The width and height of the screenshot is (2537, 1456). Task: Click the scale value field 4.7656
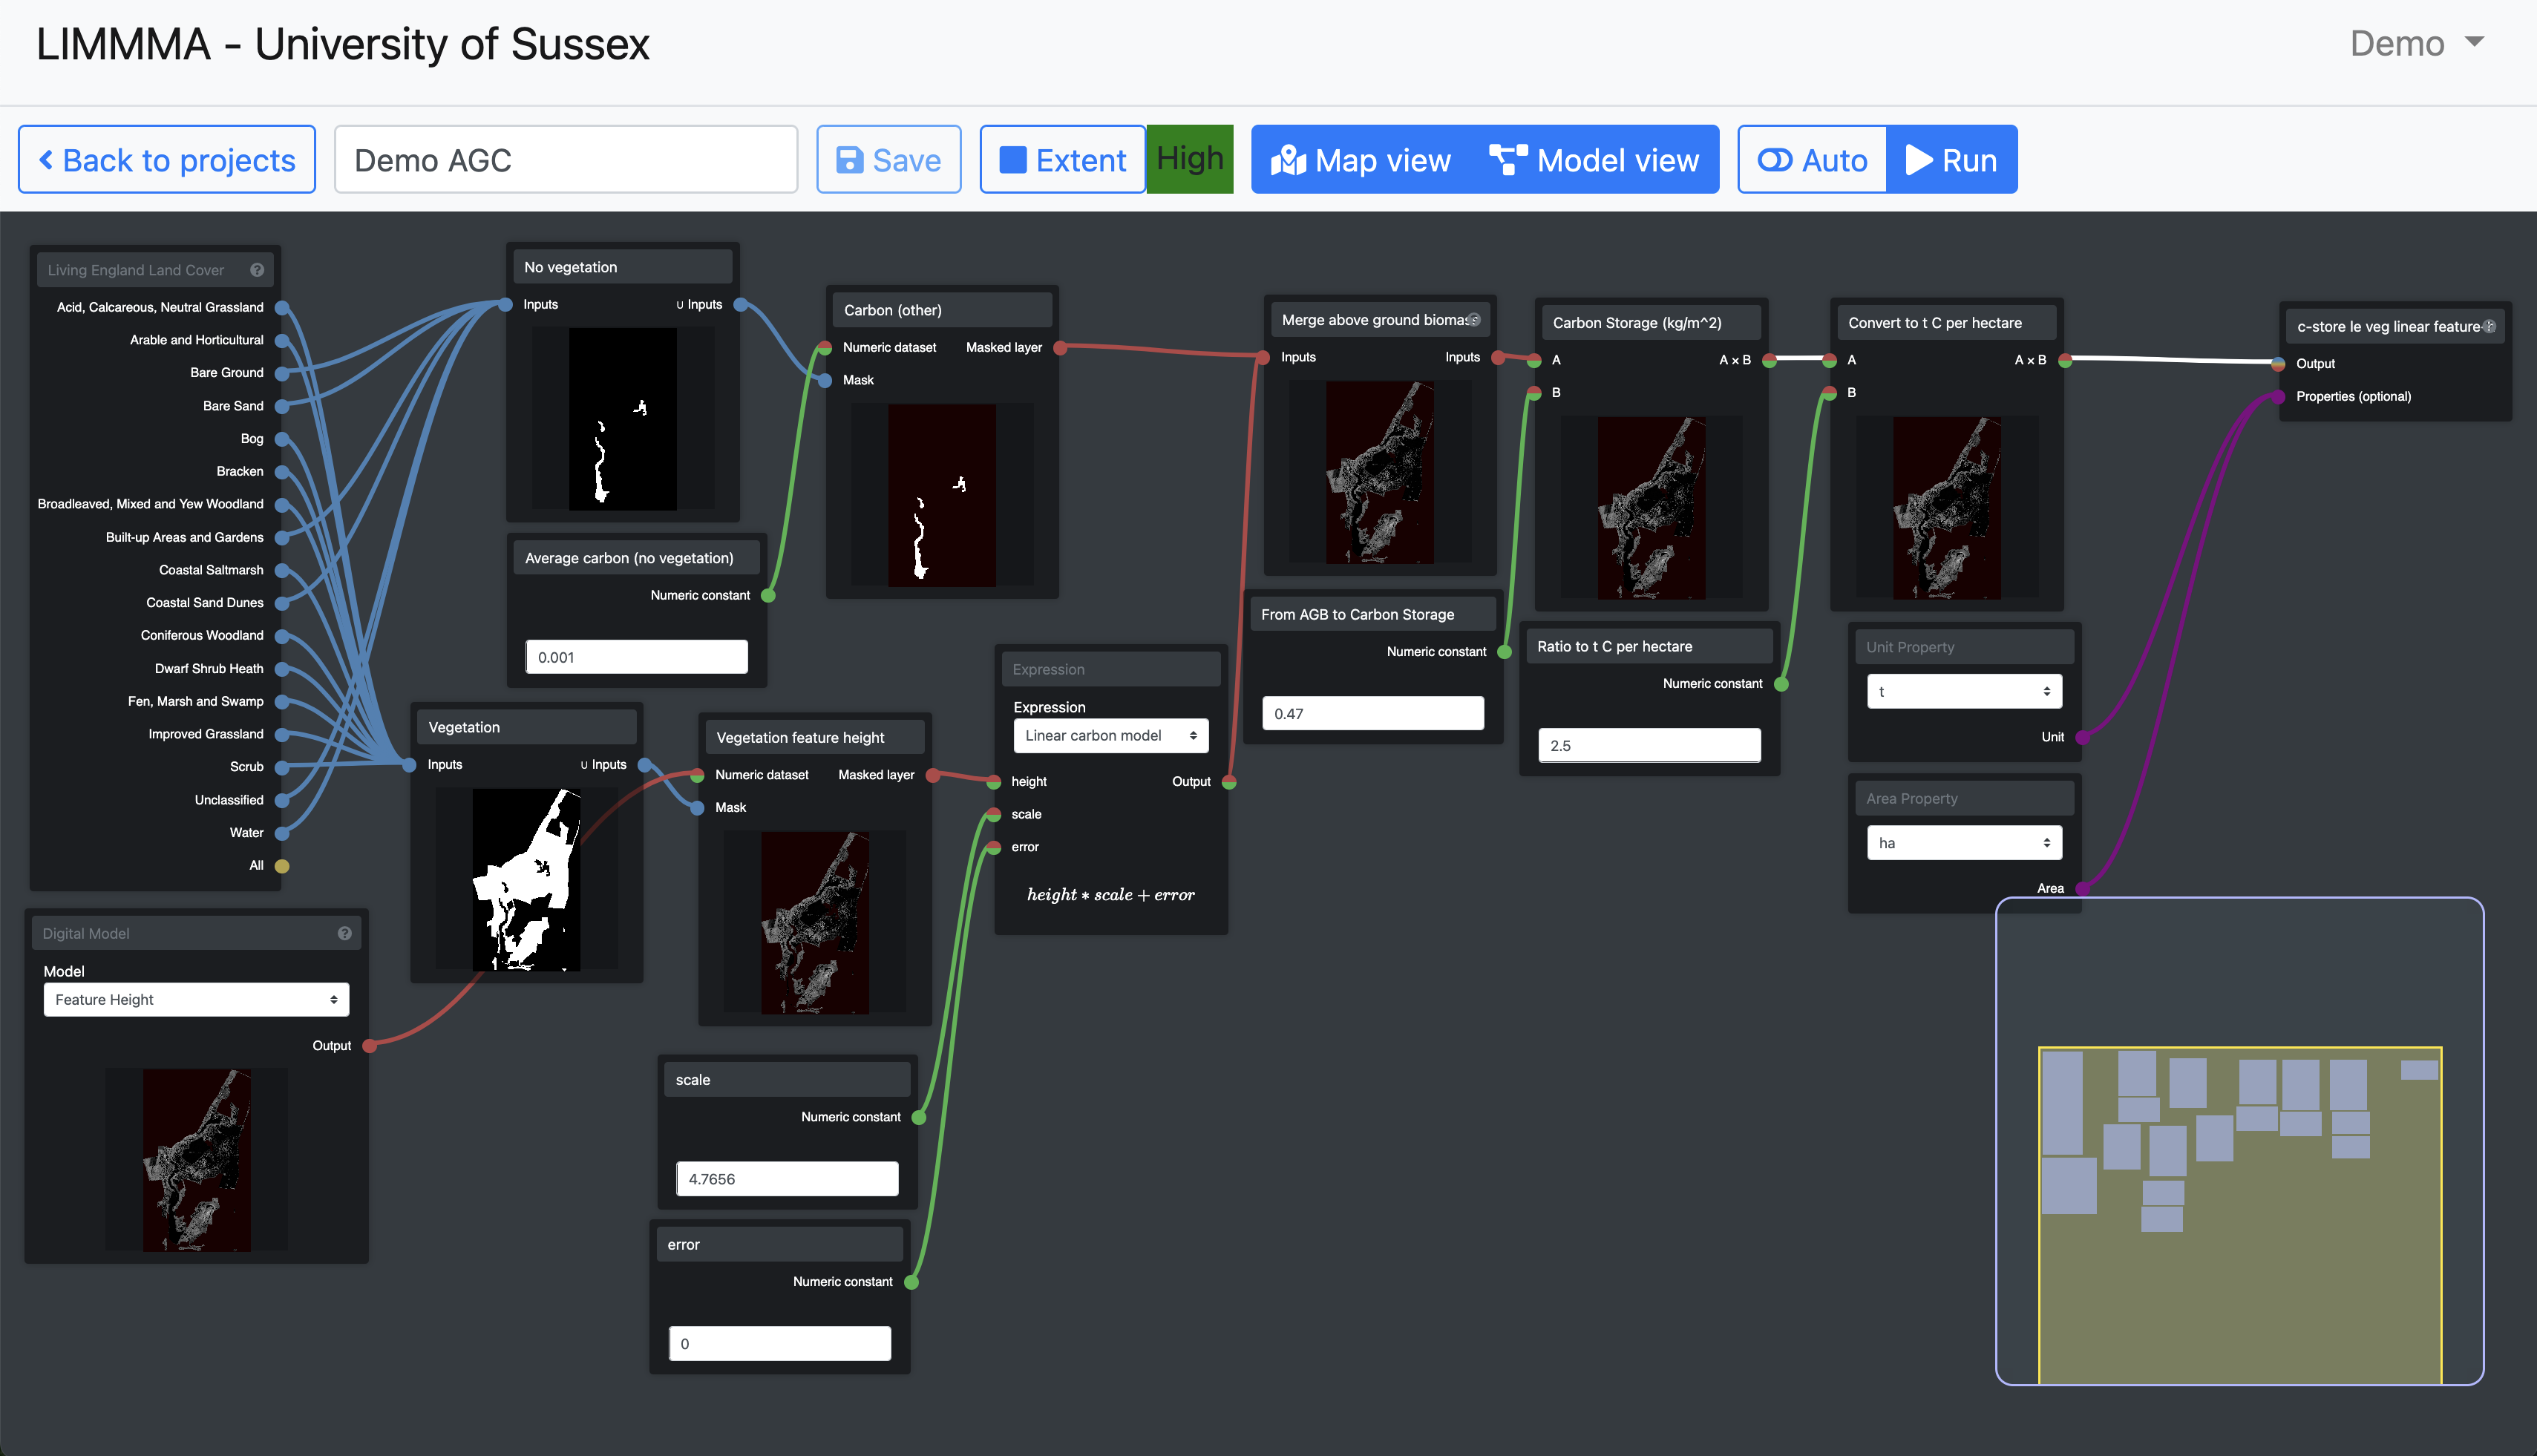(x=787, y=1179)
